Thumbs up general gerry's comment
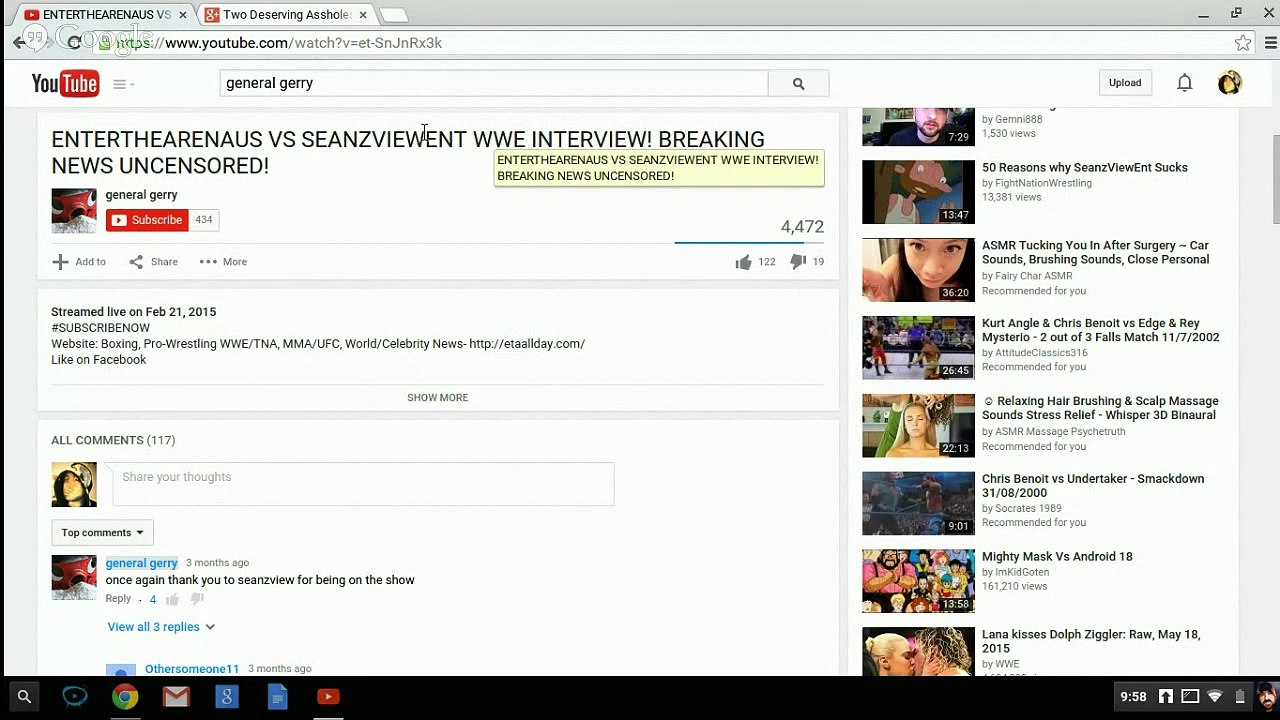The width and height of the screenshot is (1280, 720). coord(172,599)
